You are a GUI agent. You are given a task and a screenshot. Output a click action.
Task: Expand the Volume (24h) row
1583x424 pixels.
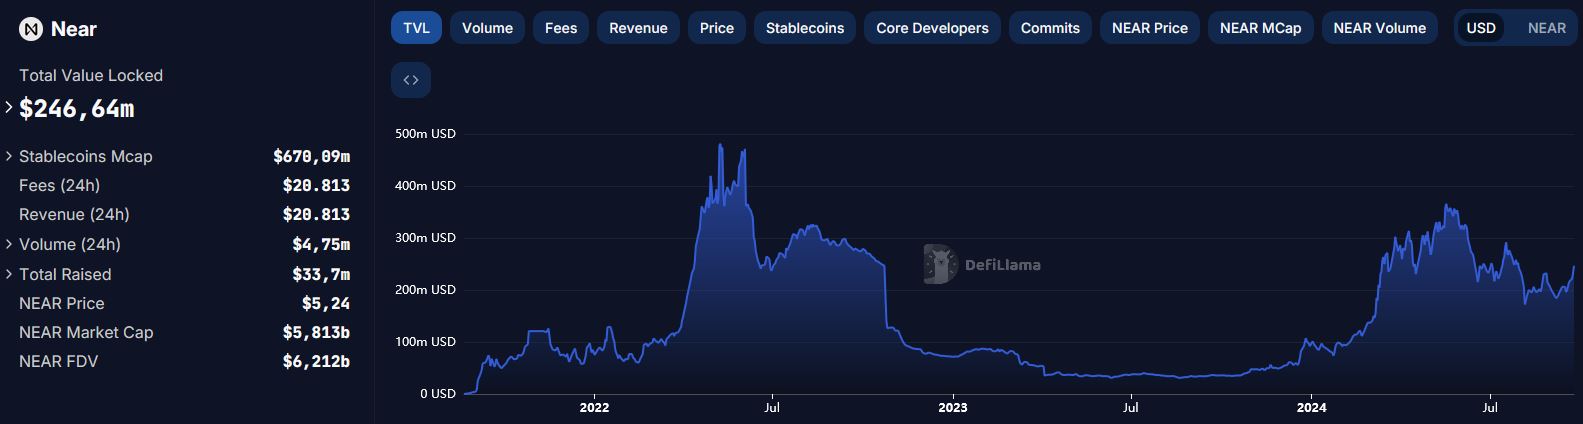[9, 244]
